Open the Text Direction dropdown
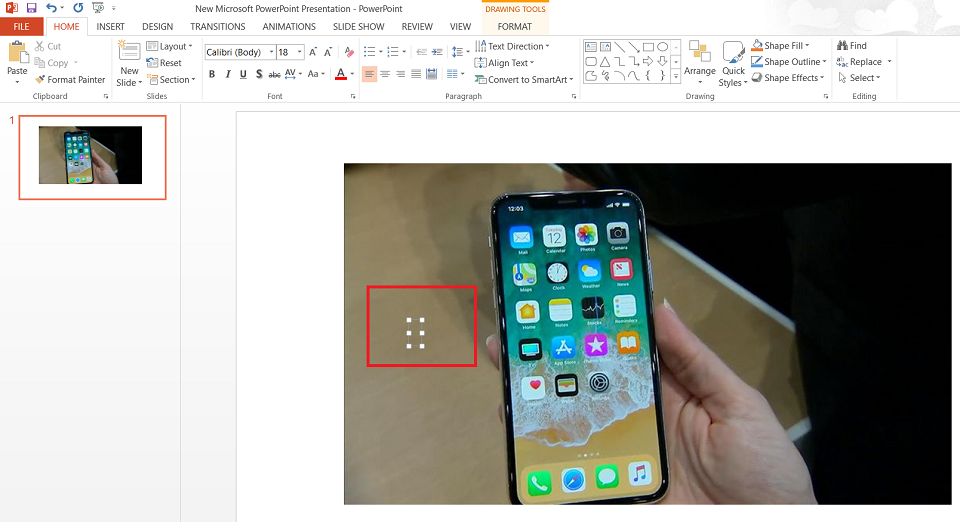Image resolution: width=960 pixels, height=522 pixels. coord(512,46)
